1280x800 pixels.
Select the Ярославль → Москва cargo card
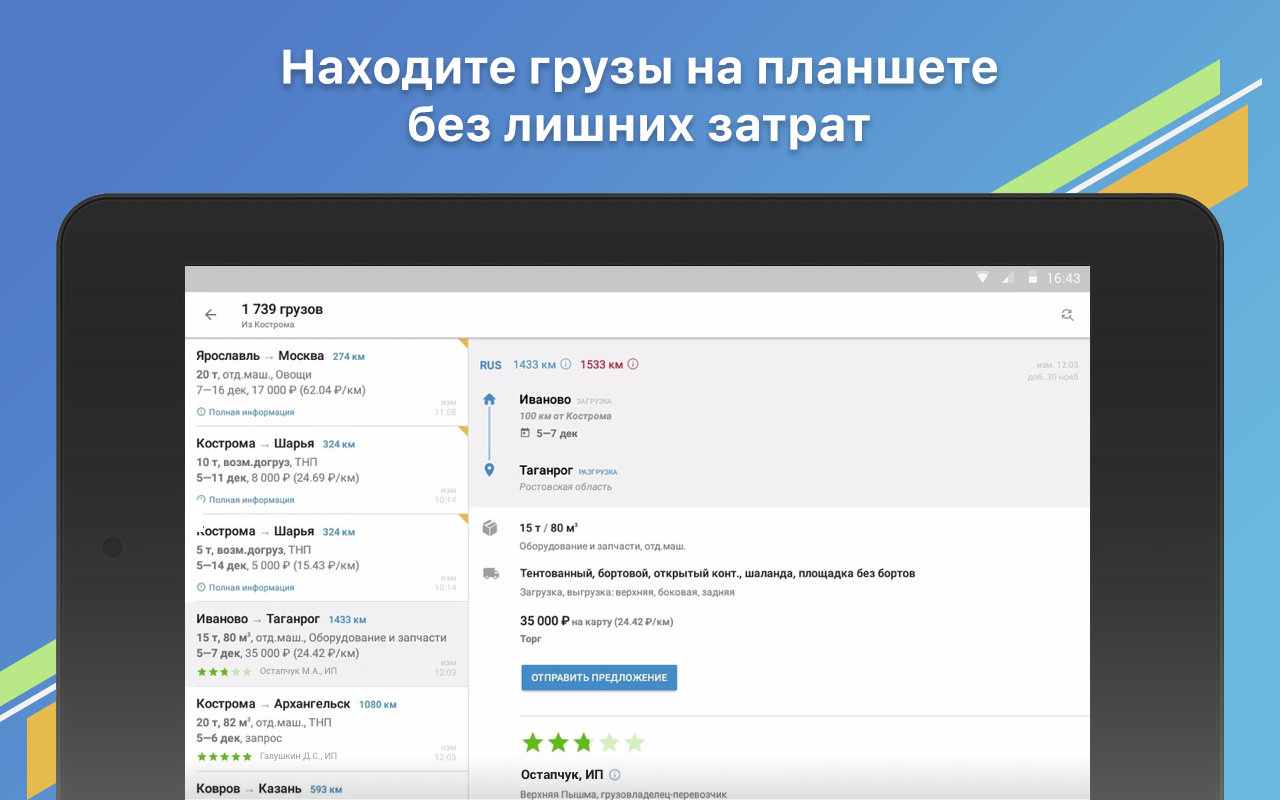tap(326, 383)
